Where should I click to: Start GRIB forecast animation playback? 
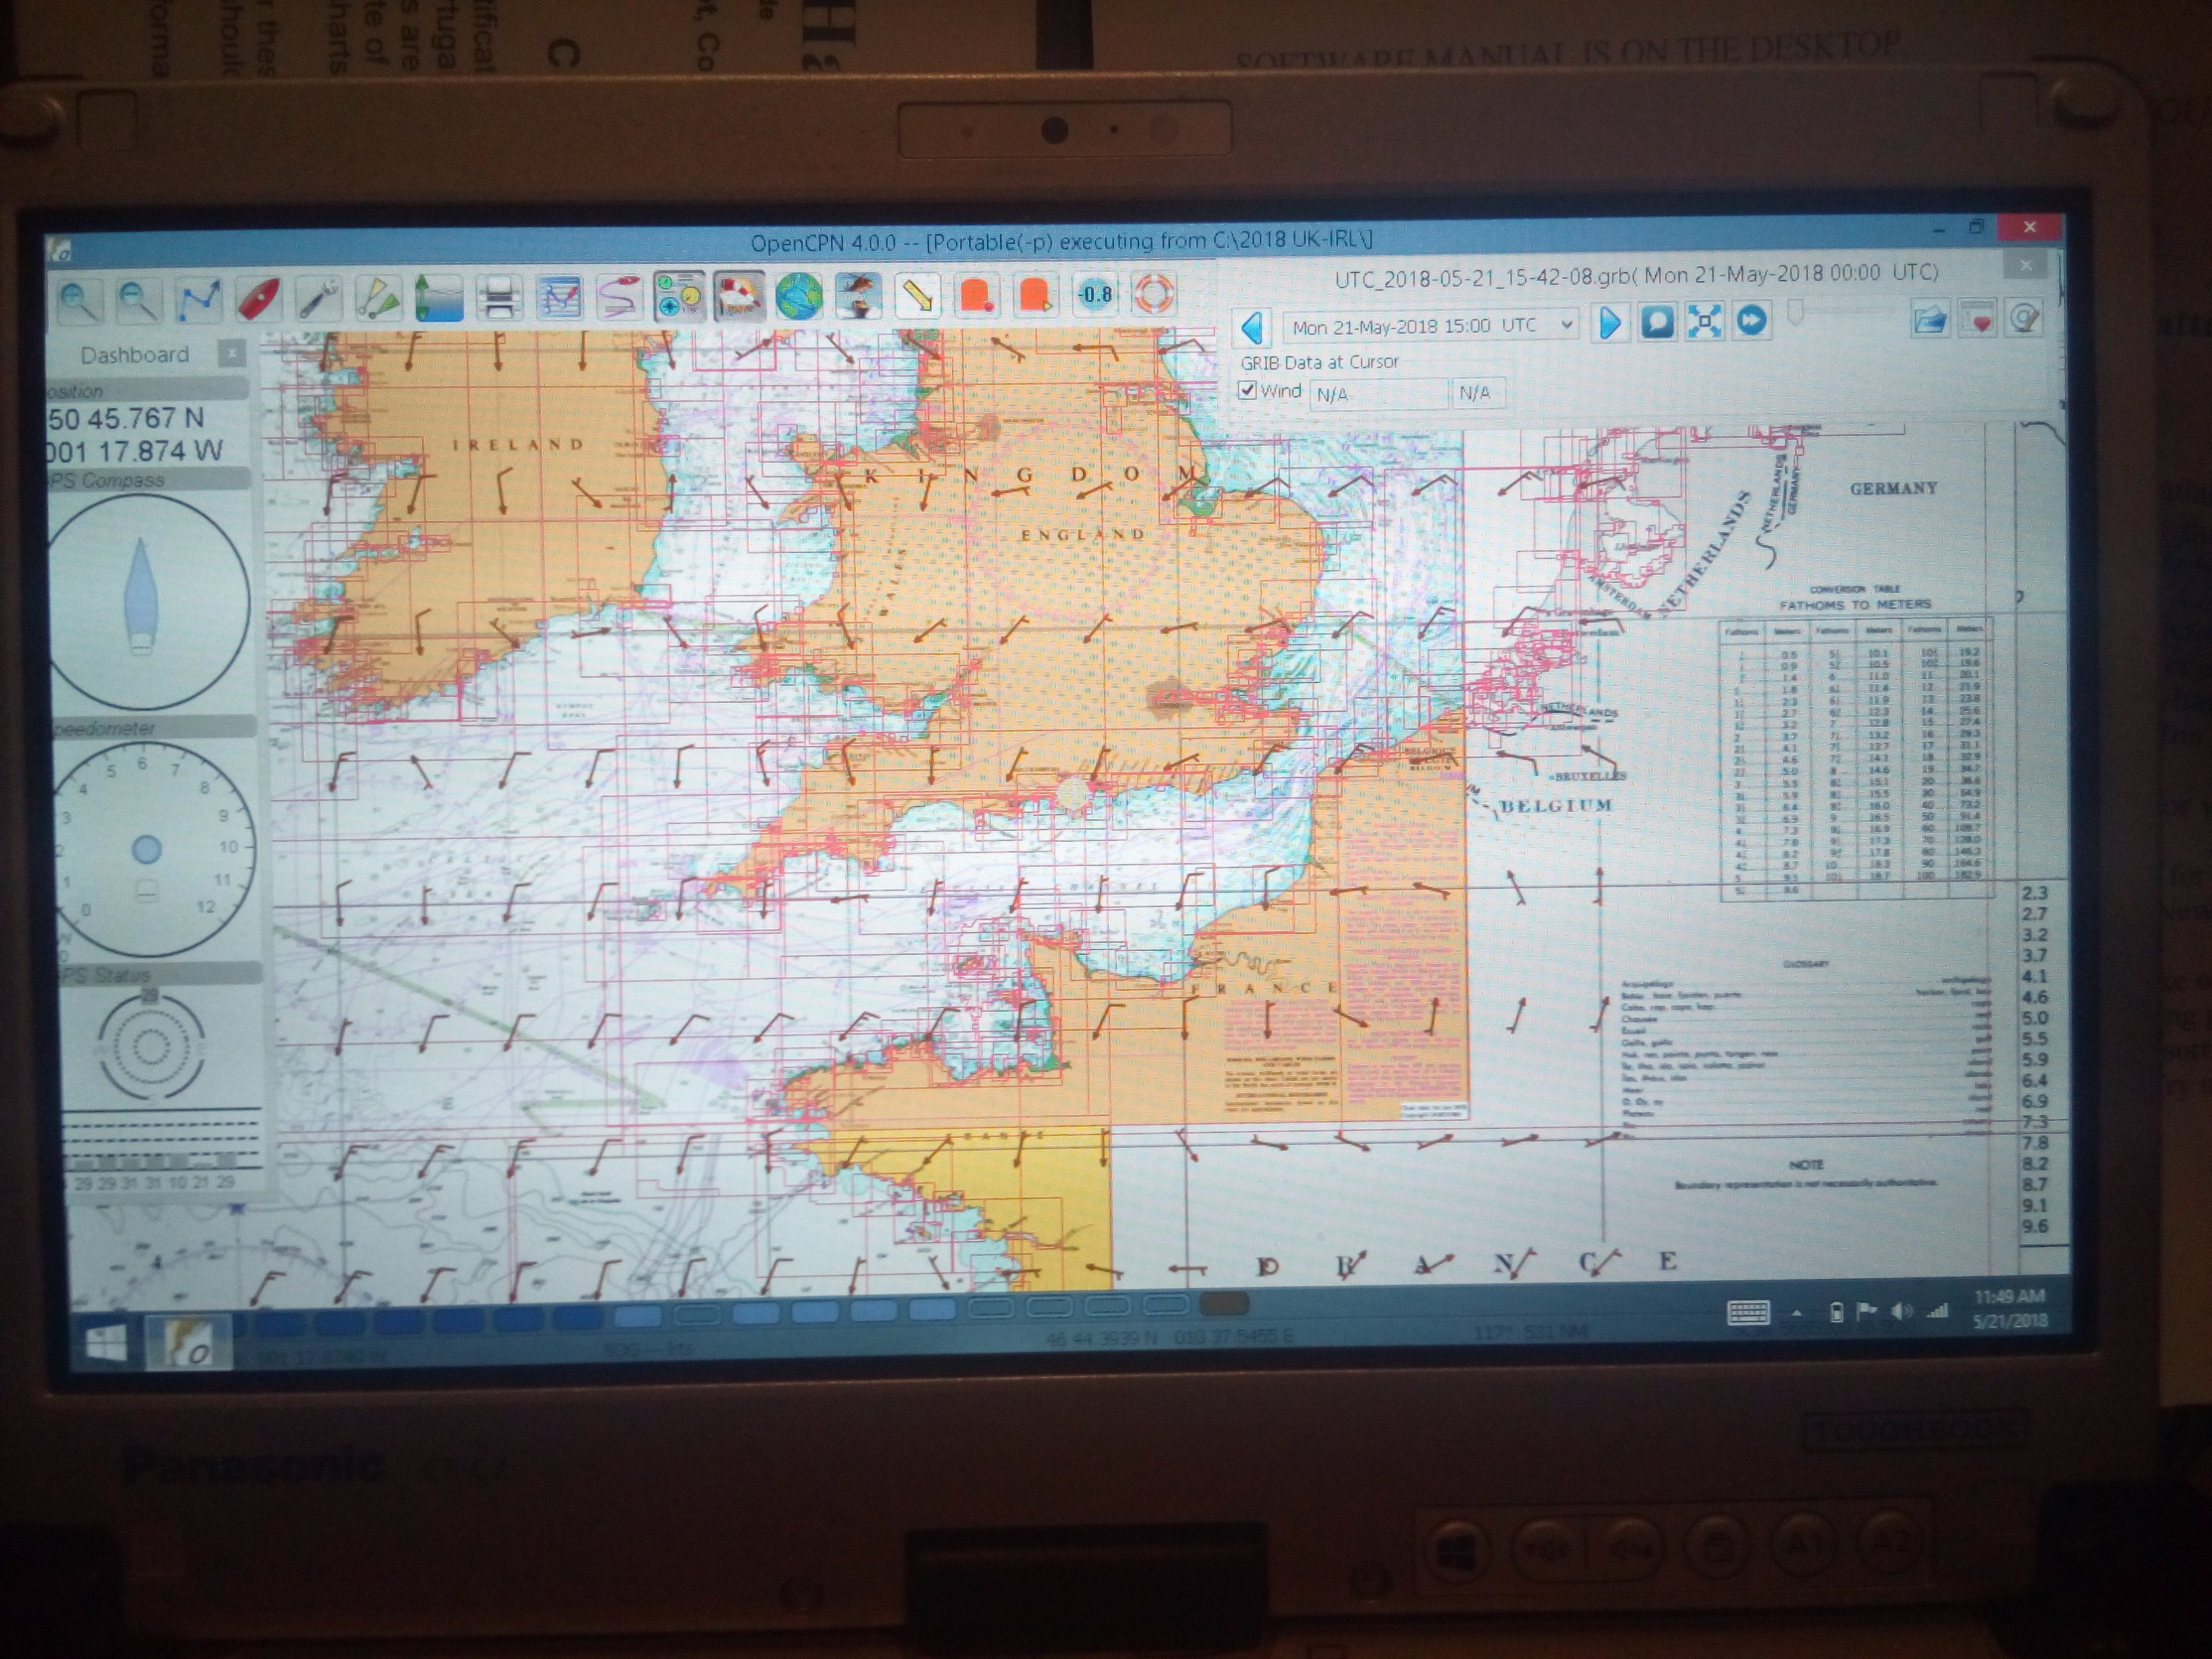(1751, 320)
